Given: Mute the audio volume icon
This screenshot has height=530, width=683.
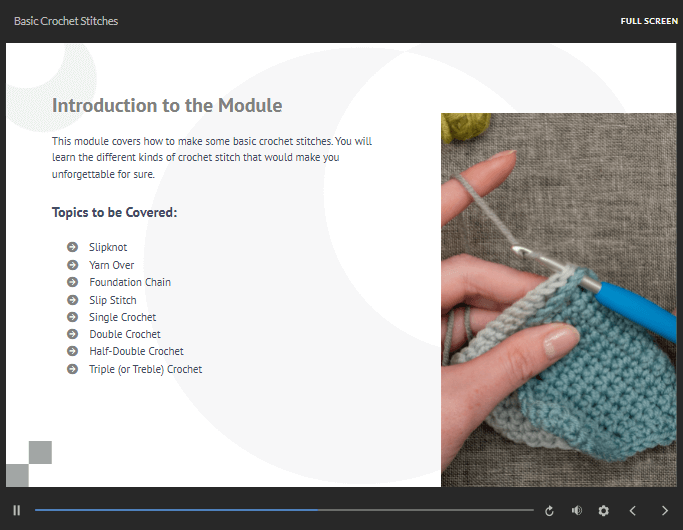Looking at the screenshot, I should pos(577,510).
